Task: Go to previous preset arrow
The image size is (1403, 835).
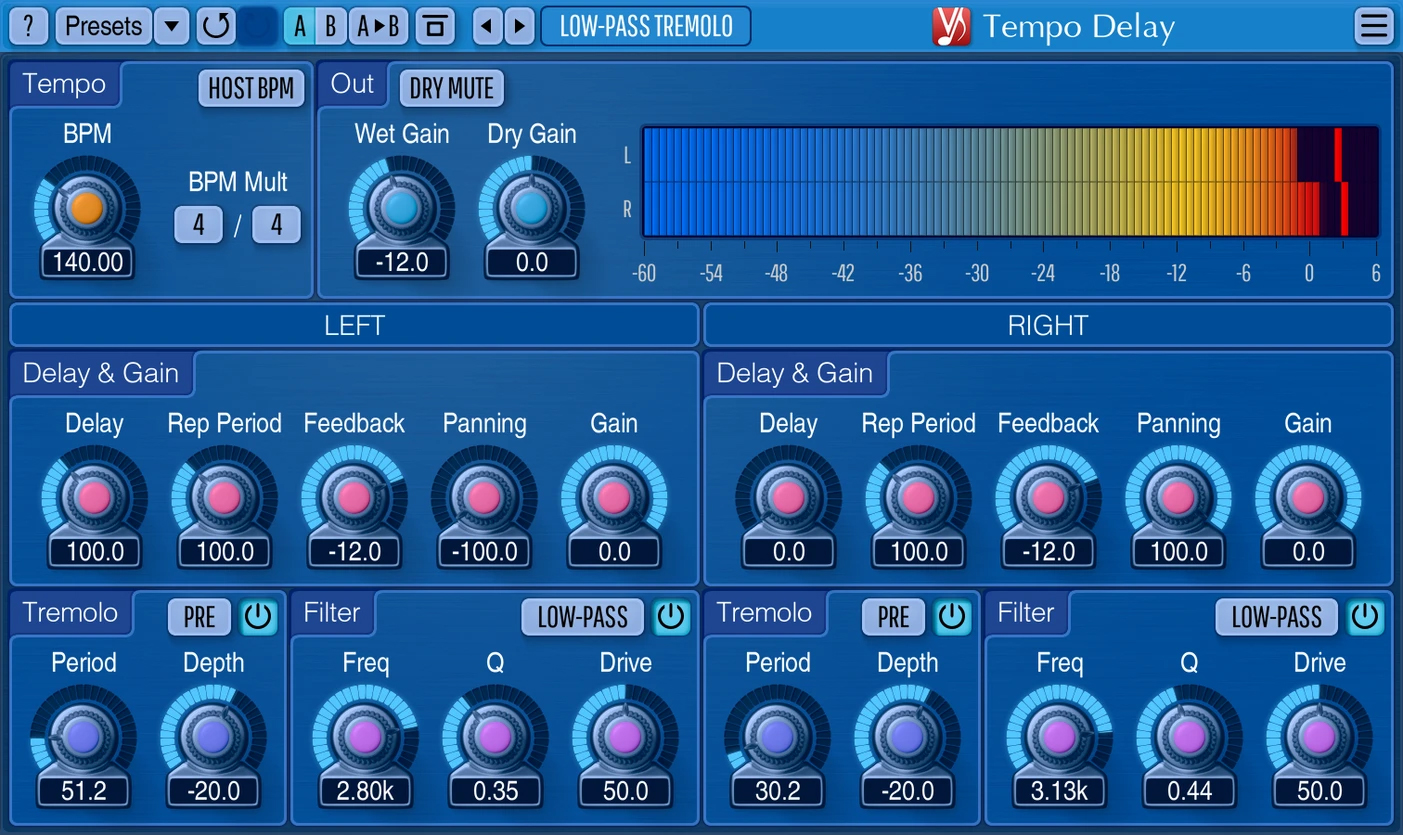Action: coord(487,26)
